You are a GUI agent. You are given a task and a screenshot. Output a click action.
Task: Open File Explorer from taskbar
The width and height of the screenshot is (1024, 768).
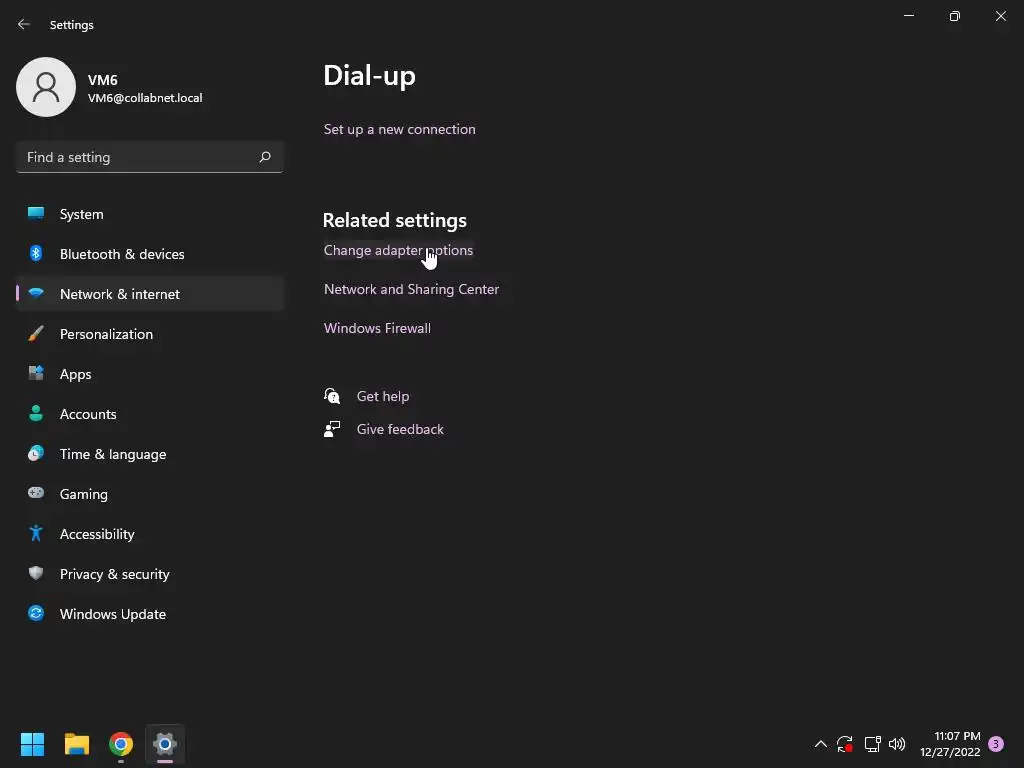click(76, 744)
